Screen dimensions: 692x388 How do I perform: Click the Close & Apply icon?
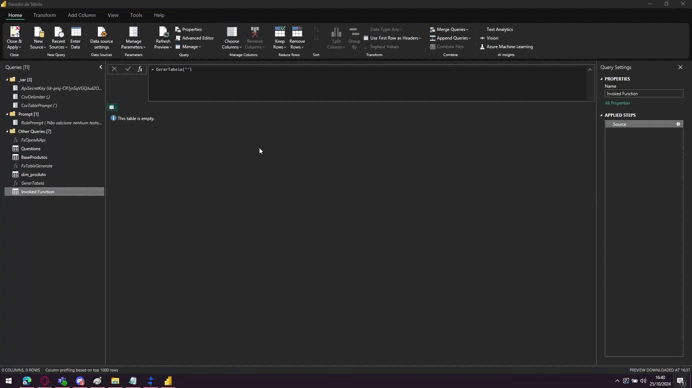click(14, 32)
